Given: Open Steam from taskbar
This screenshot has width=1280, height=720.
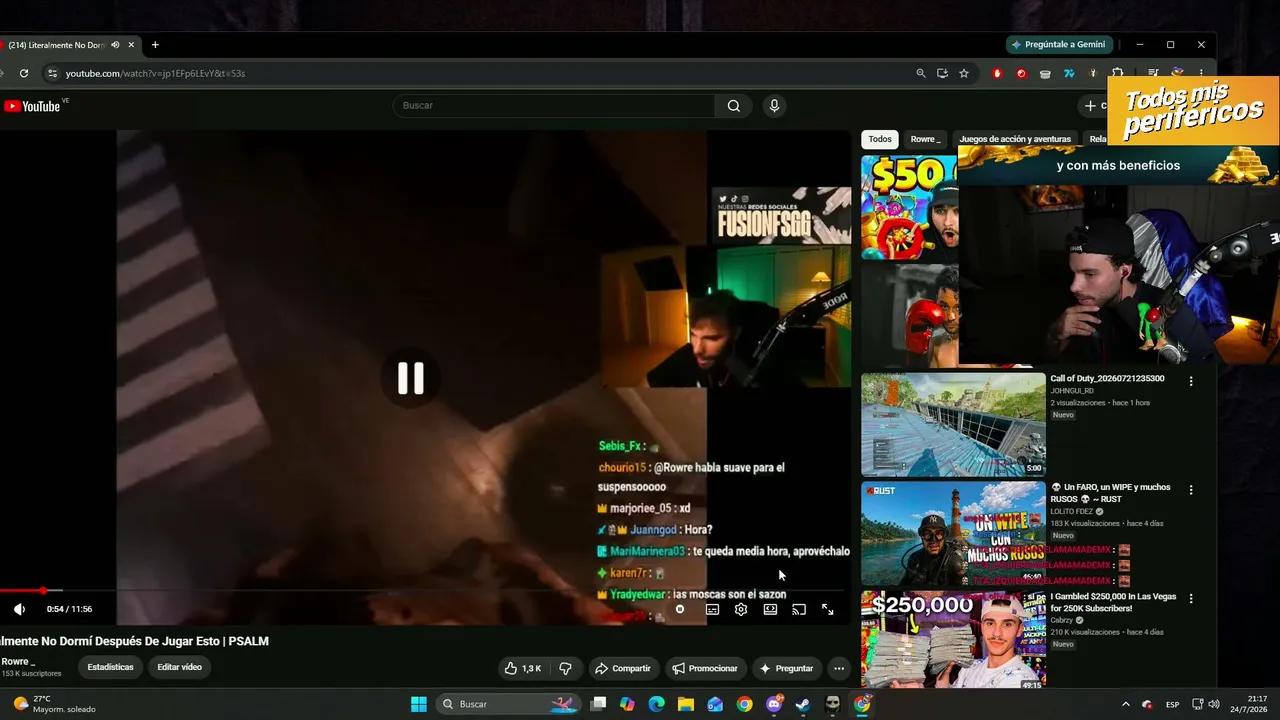Looking at the screenshot, I should (803, 704).
